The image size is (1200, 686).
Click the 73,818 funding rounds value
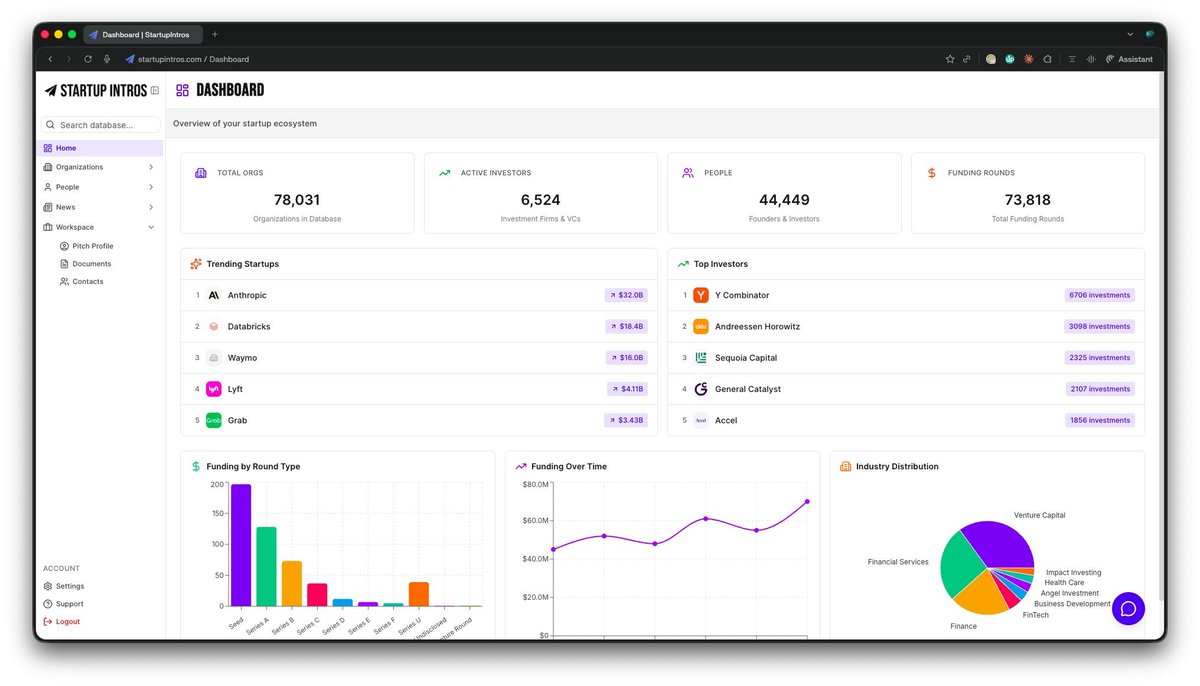point(1028,200)
